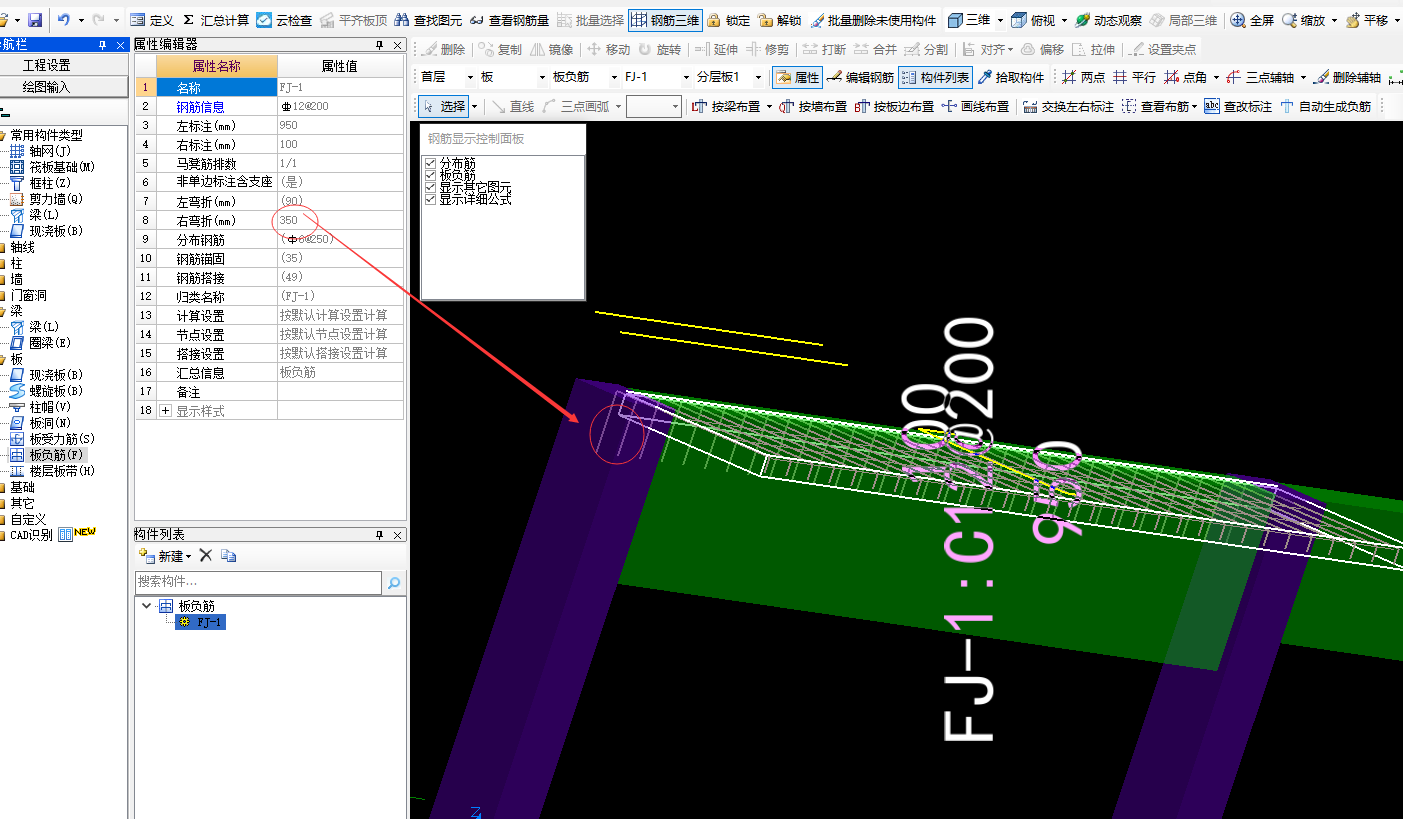Image resolution: width=1403 pixels, height=819 pixels.
Task: Click copy component icon in 构件列表
Action: tap(229, 556)
